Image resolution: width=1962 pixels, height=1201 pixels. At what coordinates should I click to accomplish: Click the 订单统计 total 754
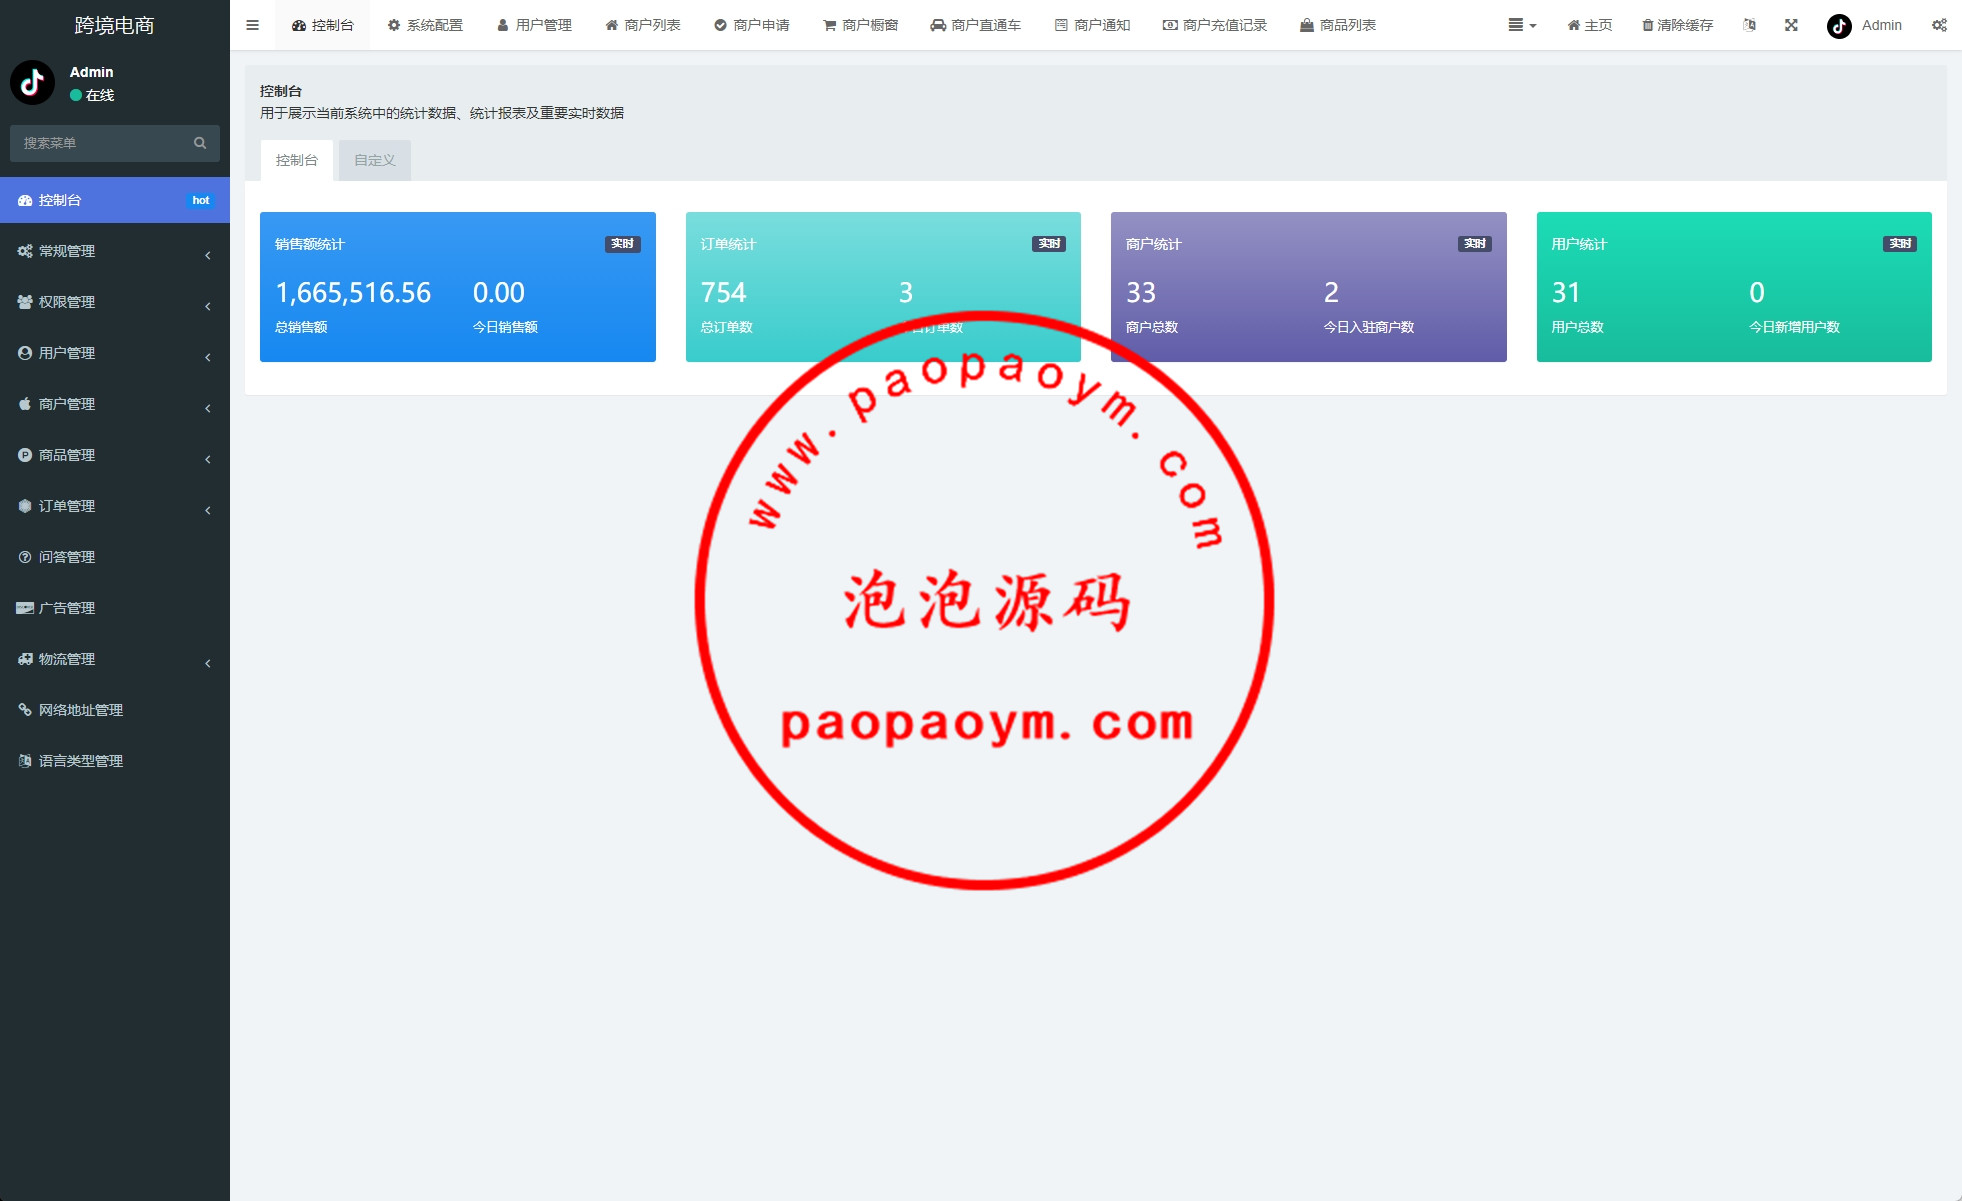click(x=723, y=293)
